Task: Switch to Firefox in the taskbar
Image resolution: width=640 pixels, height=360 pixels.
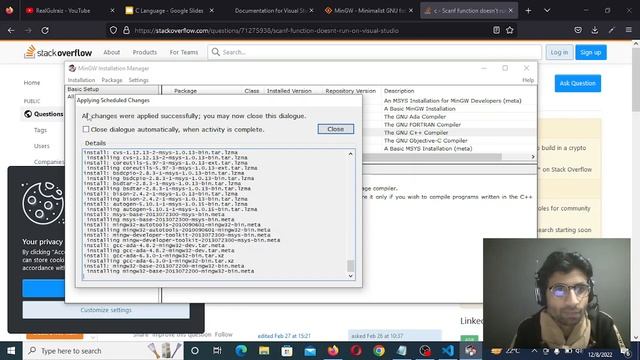Action: point(333,351)
